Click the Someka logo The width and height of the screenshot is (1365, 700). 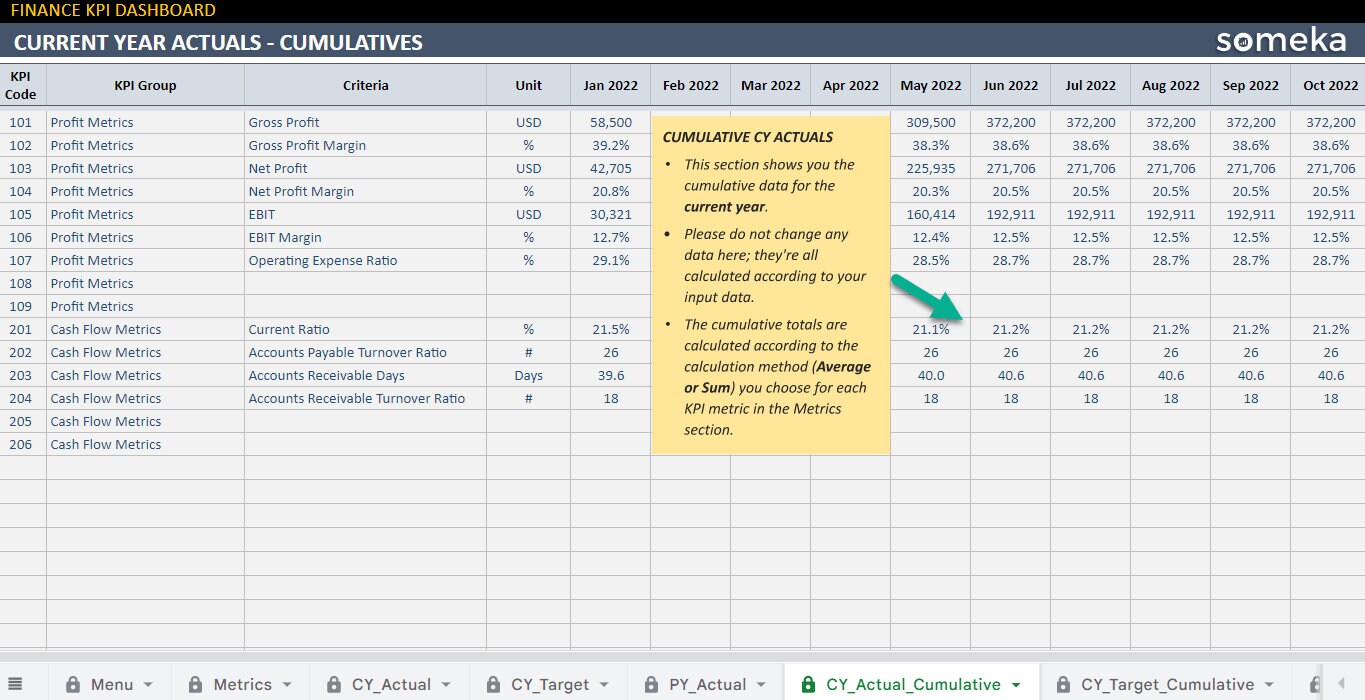pos(1281,41)
